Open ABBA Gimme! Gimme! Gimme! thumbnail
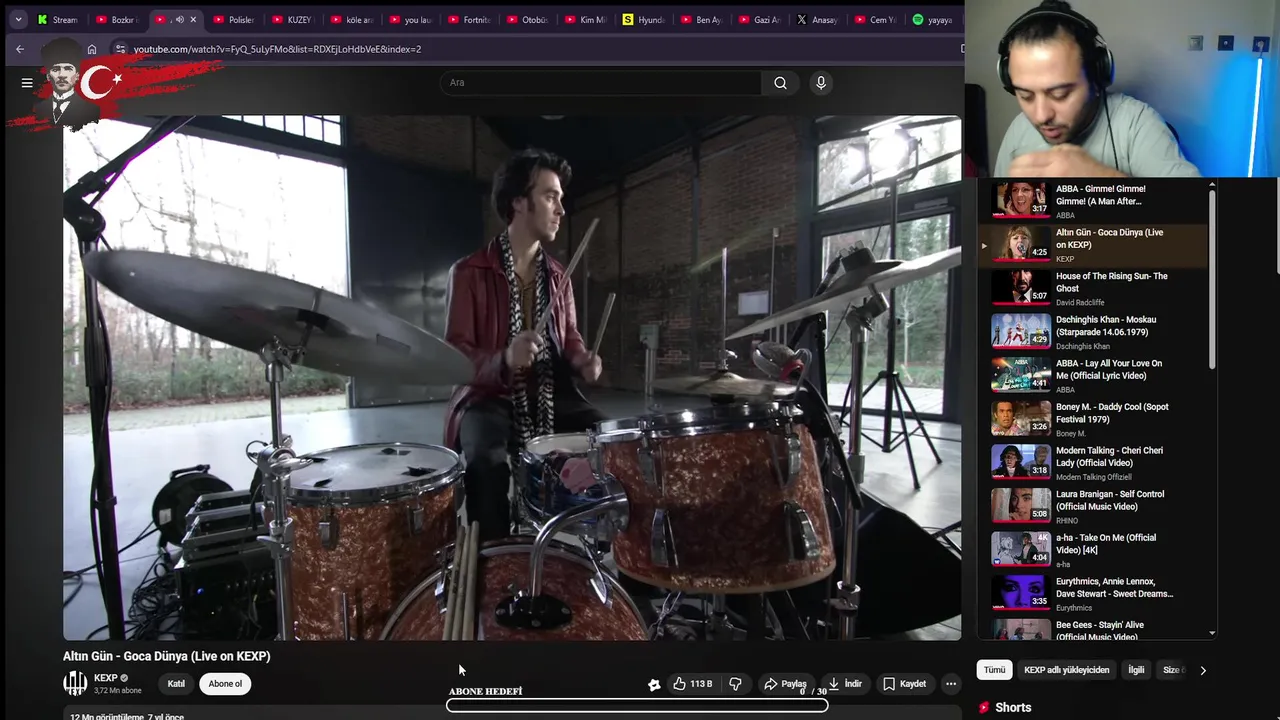This screenshot has height=720, width=1280. tap(1021, 200)
